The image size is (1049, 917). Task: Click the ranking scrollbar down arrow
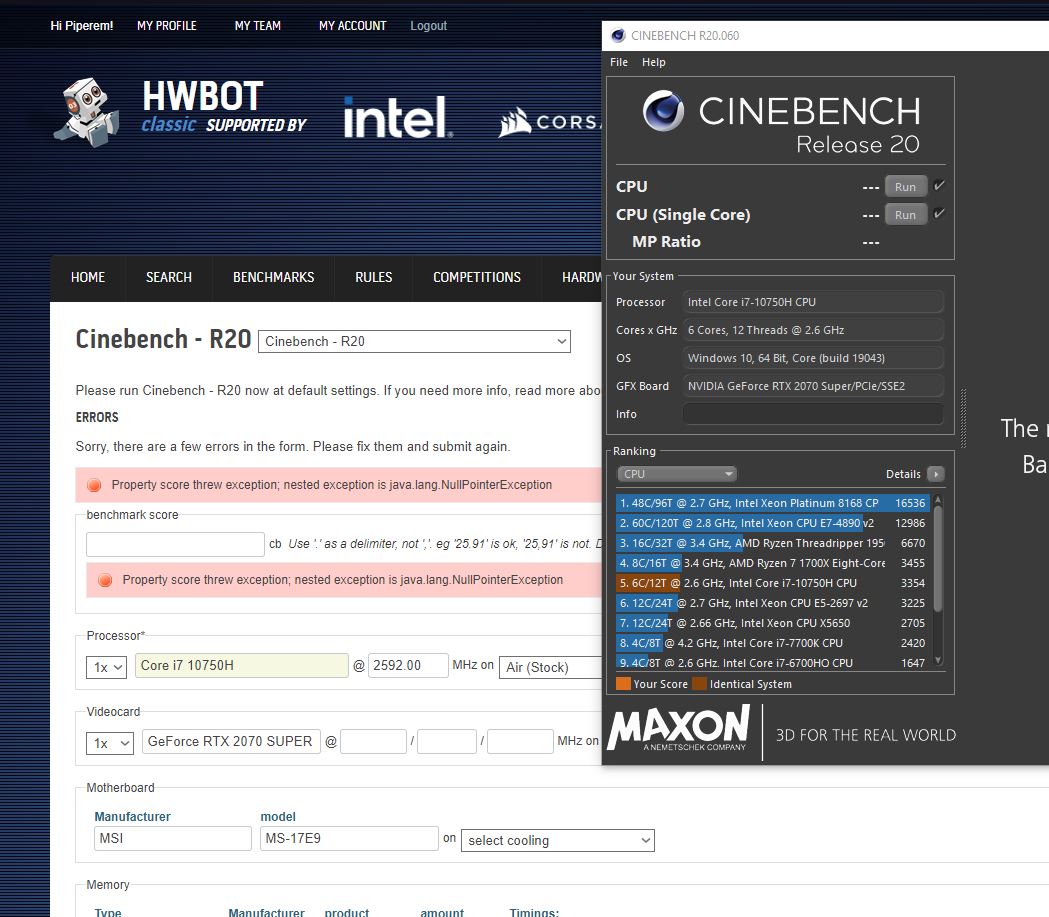click(x=938, y=660)
